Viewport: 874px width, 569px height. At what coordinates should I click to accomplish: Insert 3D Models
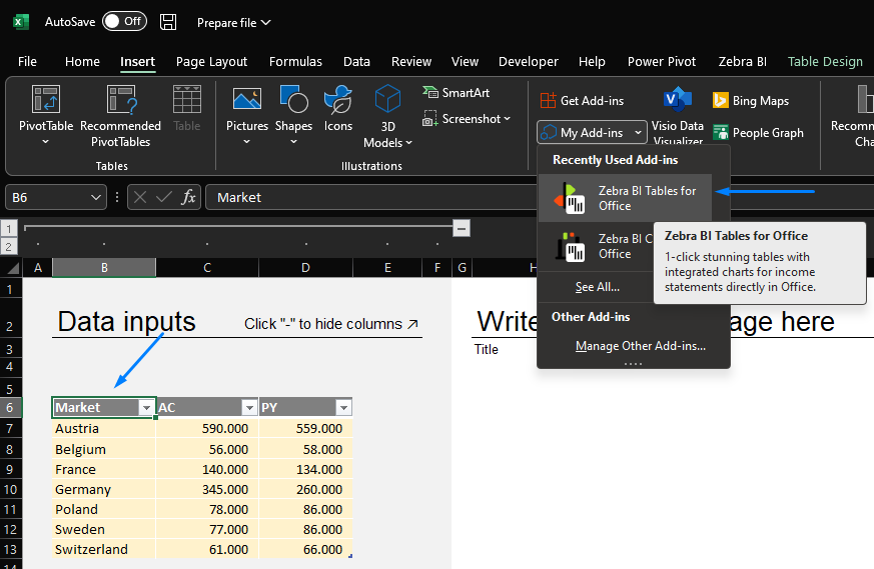click(387, 116)
